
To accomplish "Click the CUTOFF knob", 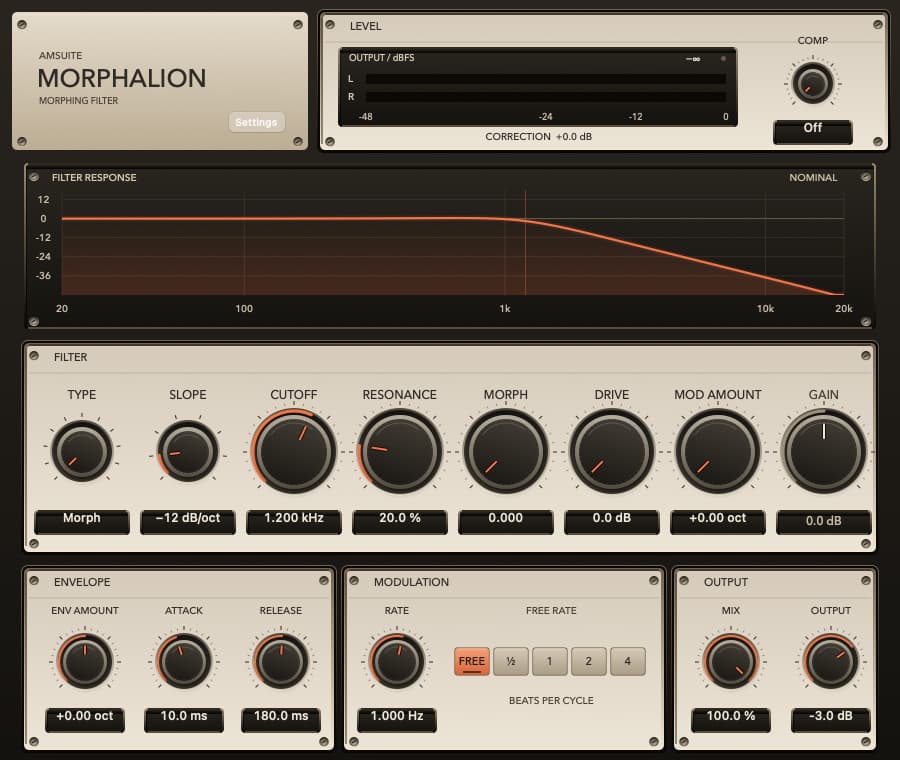I will (293, 451).
